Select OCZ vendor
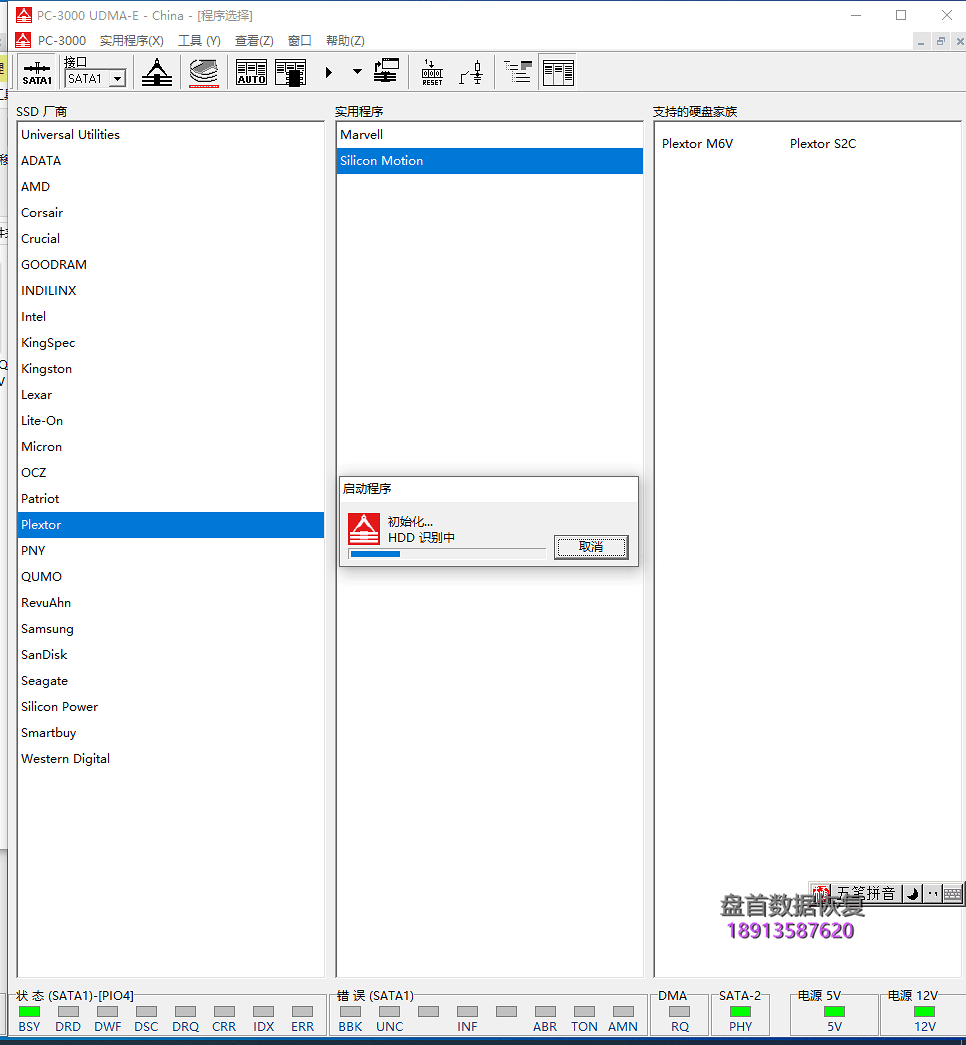 [171, 473]
